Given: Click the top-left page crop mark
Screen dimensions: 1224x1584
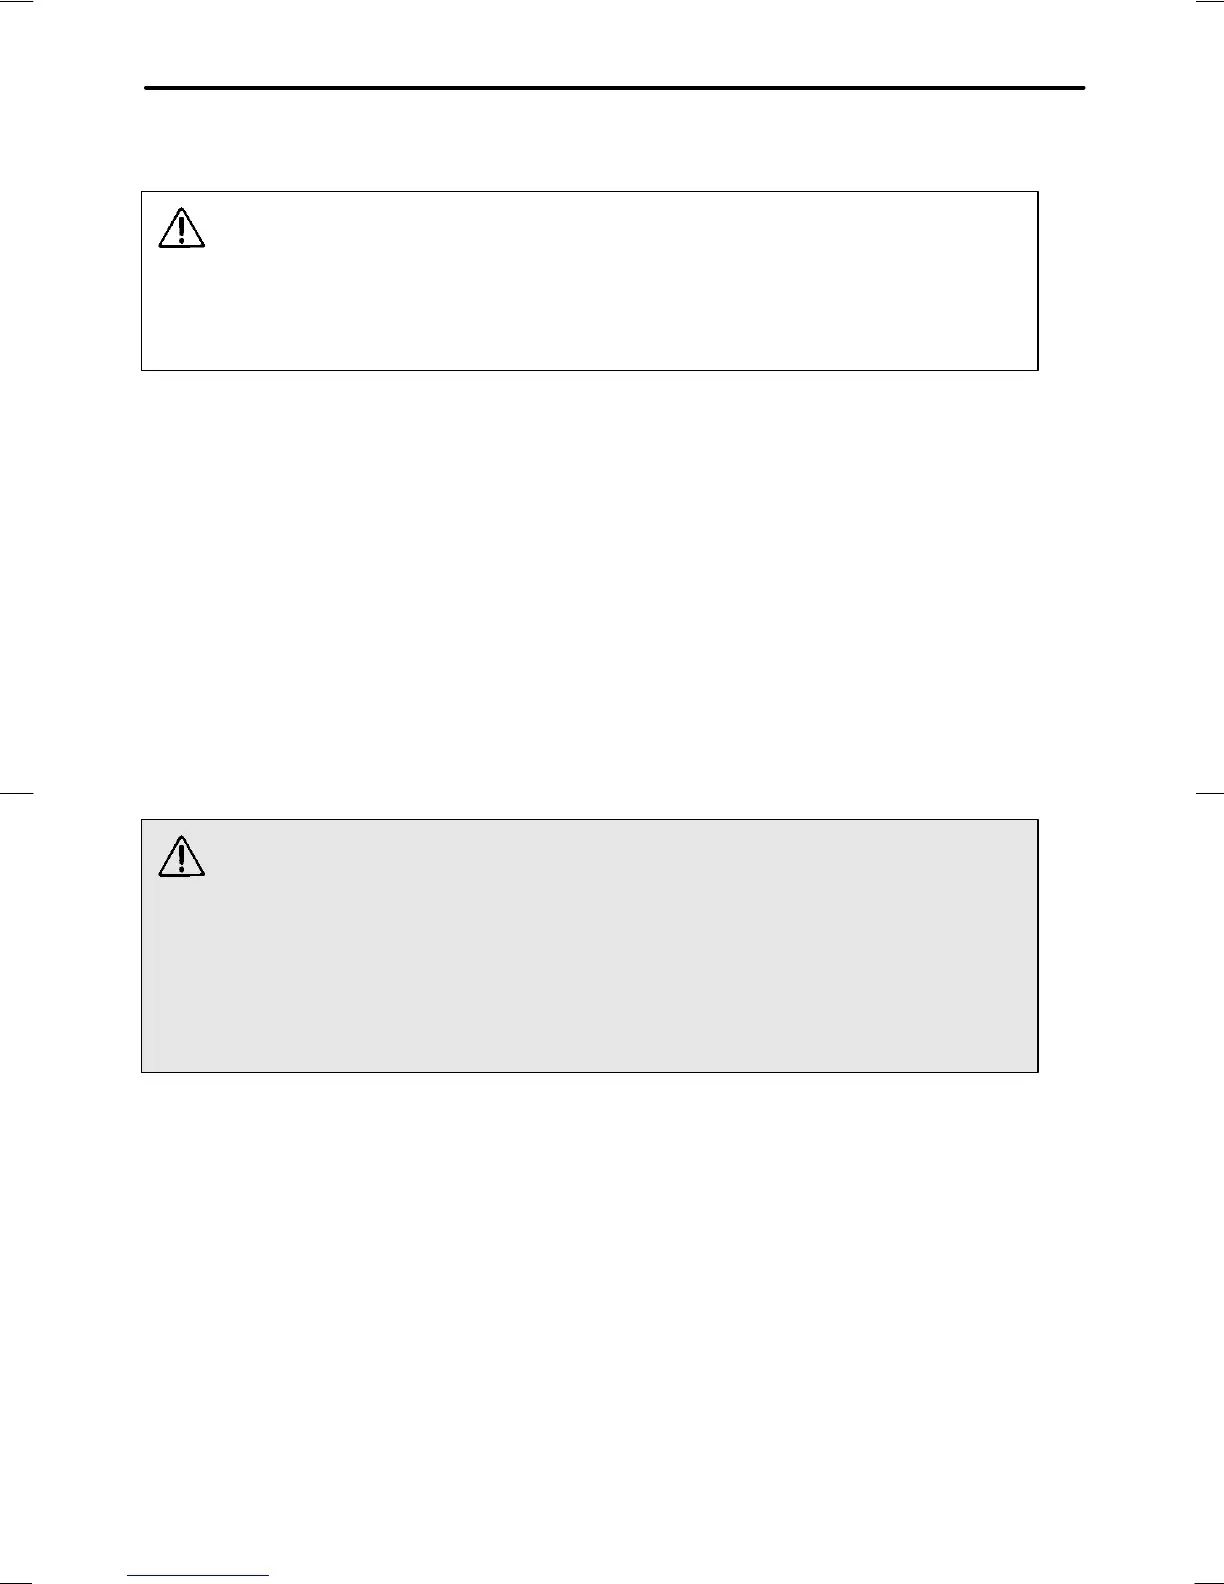Looking at the screenshot, I should click(x=17, y=2).
